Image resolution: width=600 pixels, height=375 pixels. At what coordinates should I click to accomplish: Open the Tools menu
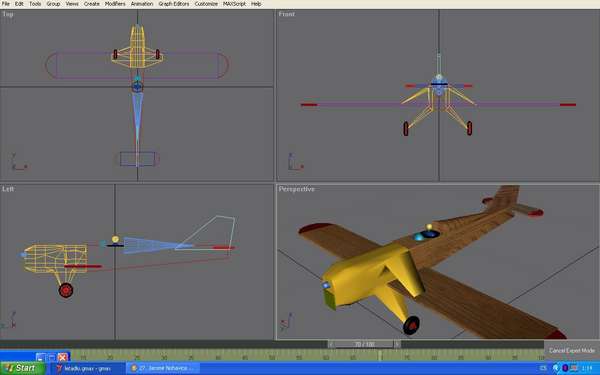[35, 4]
